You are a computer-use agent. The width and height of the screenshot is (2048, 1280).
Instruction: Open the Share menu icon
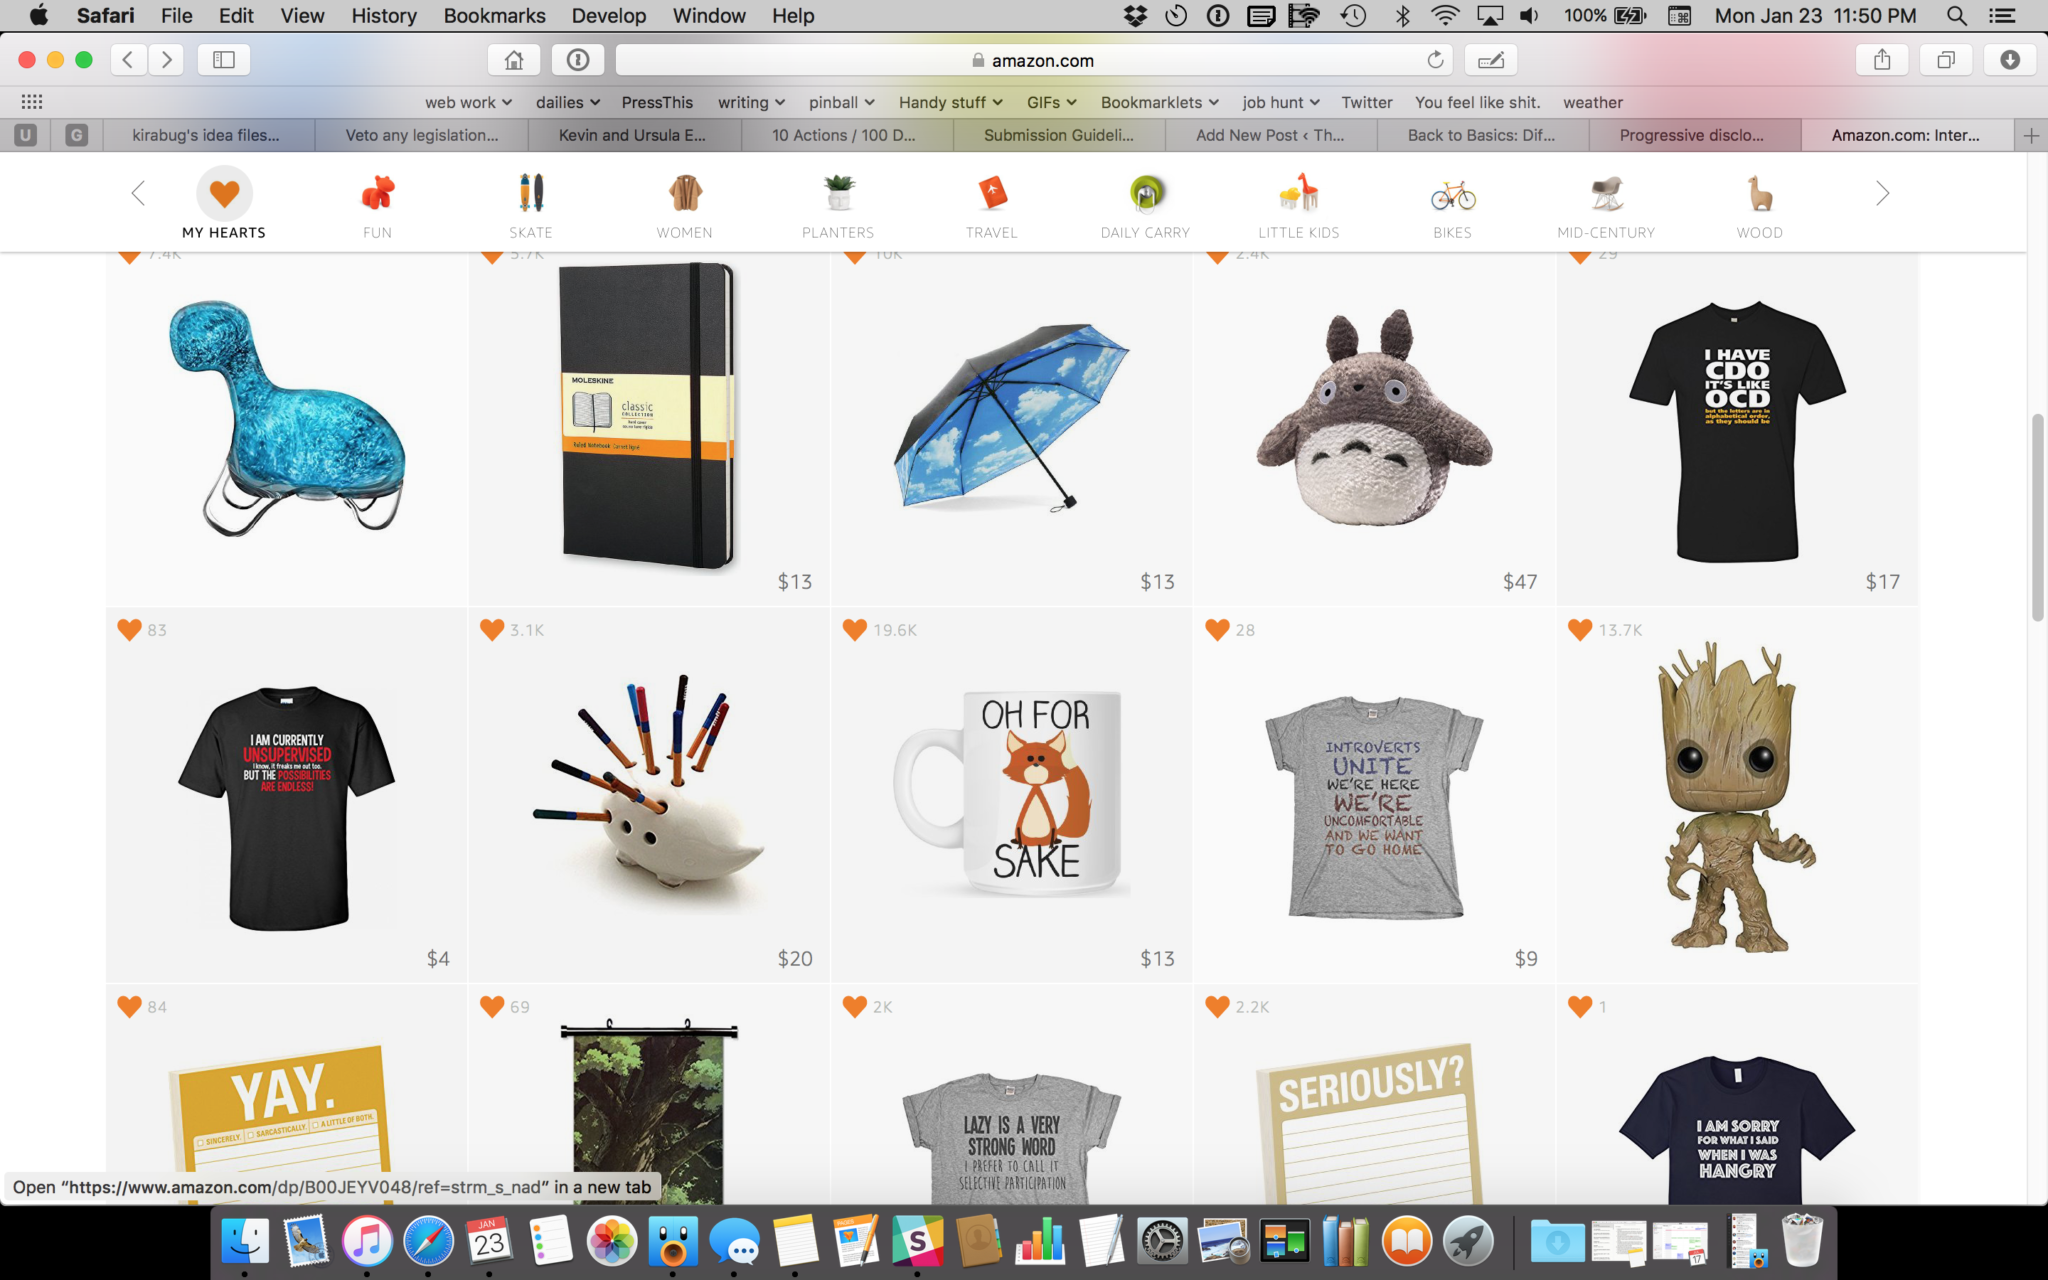[x=1882, y=60]
